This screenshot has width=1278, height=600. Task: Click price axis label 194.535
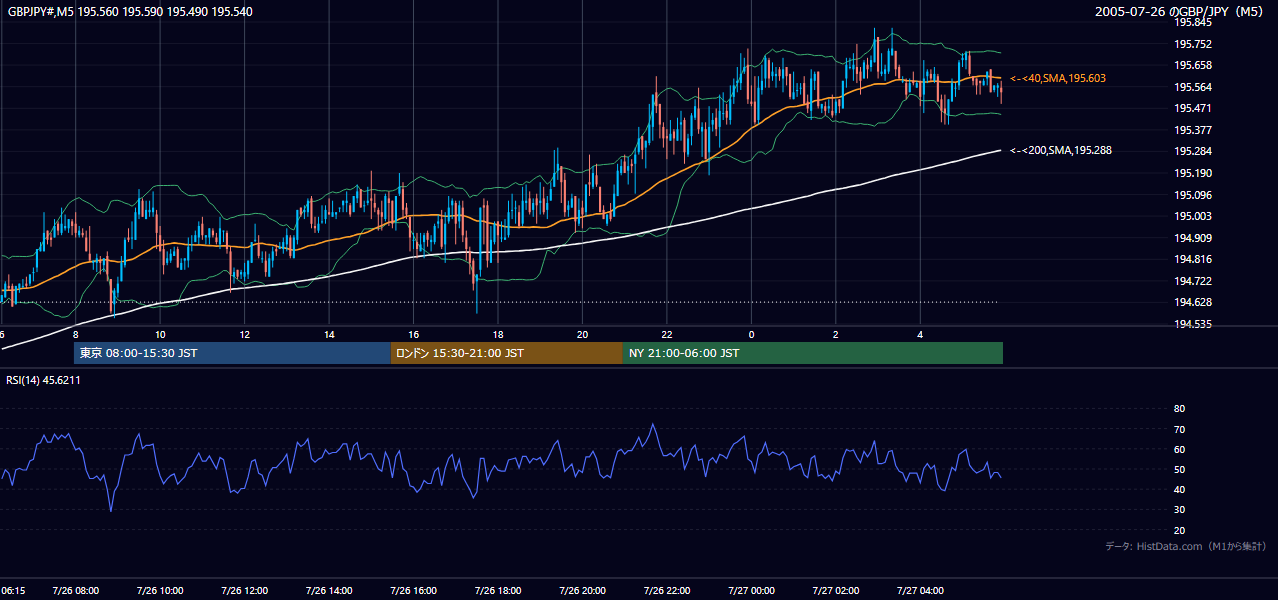pyautogui.click(x=1192, y=324)
